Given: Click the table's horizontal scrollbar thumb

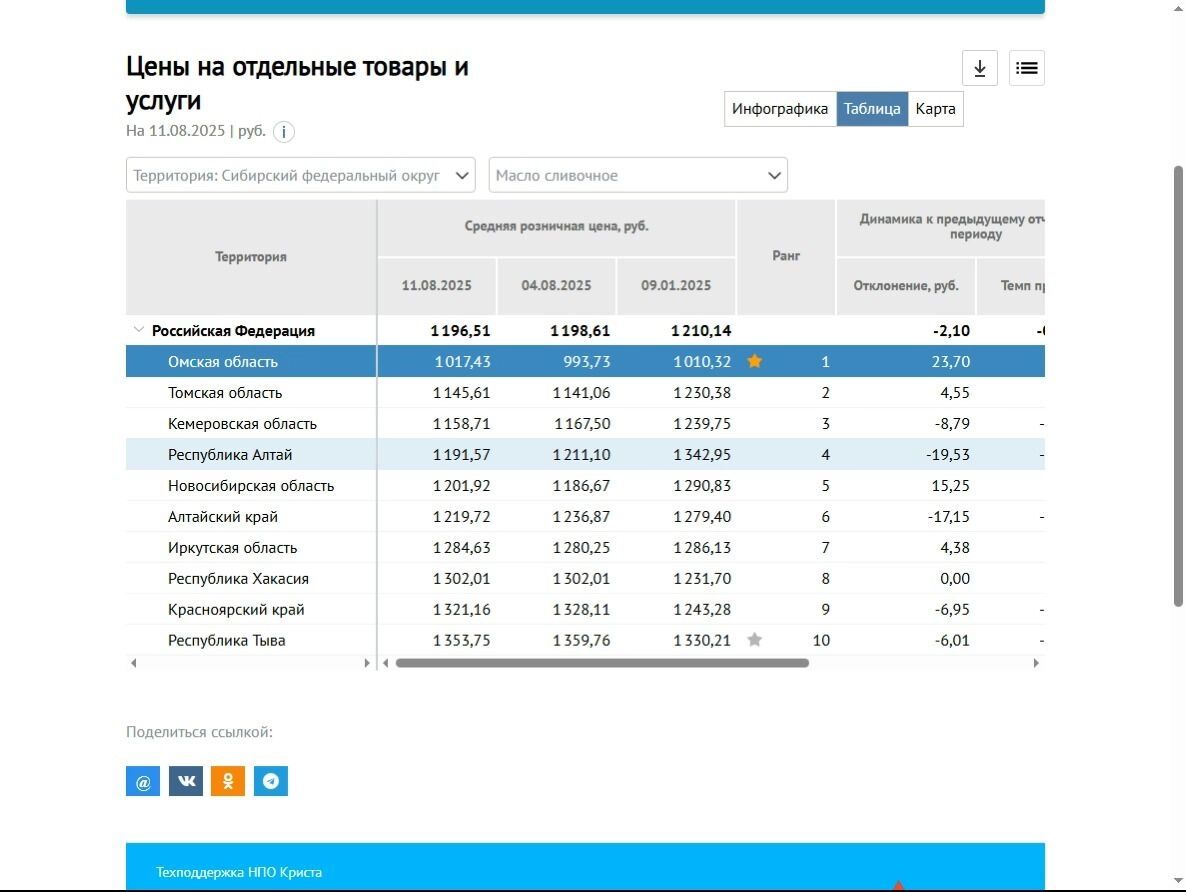Looking at the screenshot, I should tap(602, 663).
